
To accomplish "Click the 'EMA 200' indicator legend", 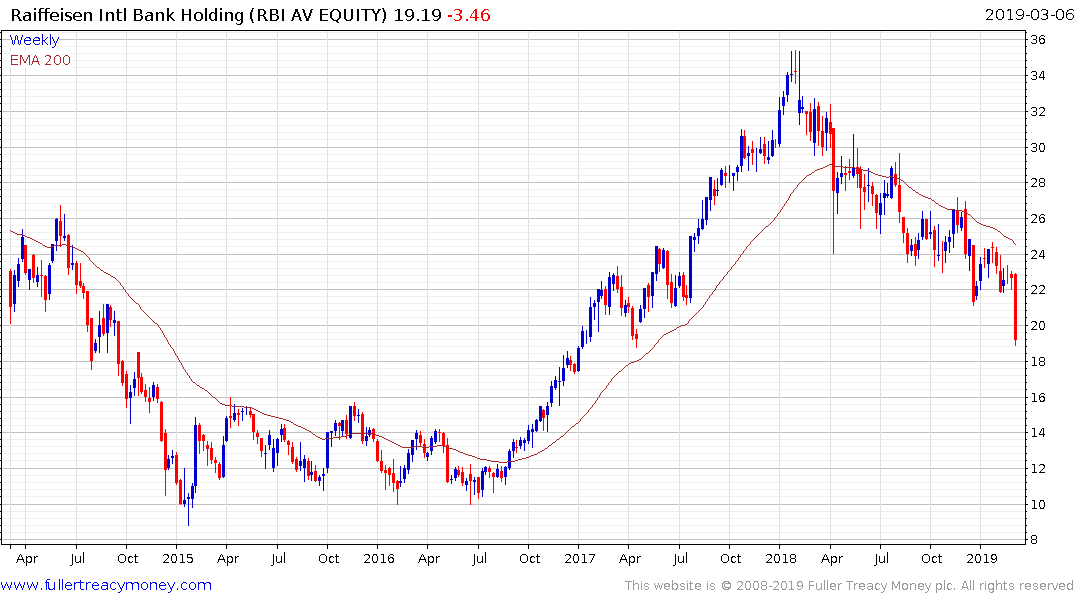I will point(40,60).
